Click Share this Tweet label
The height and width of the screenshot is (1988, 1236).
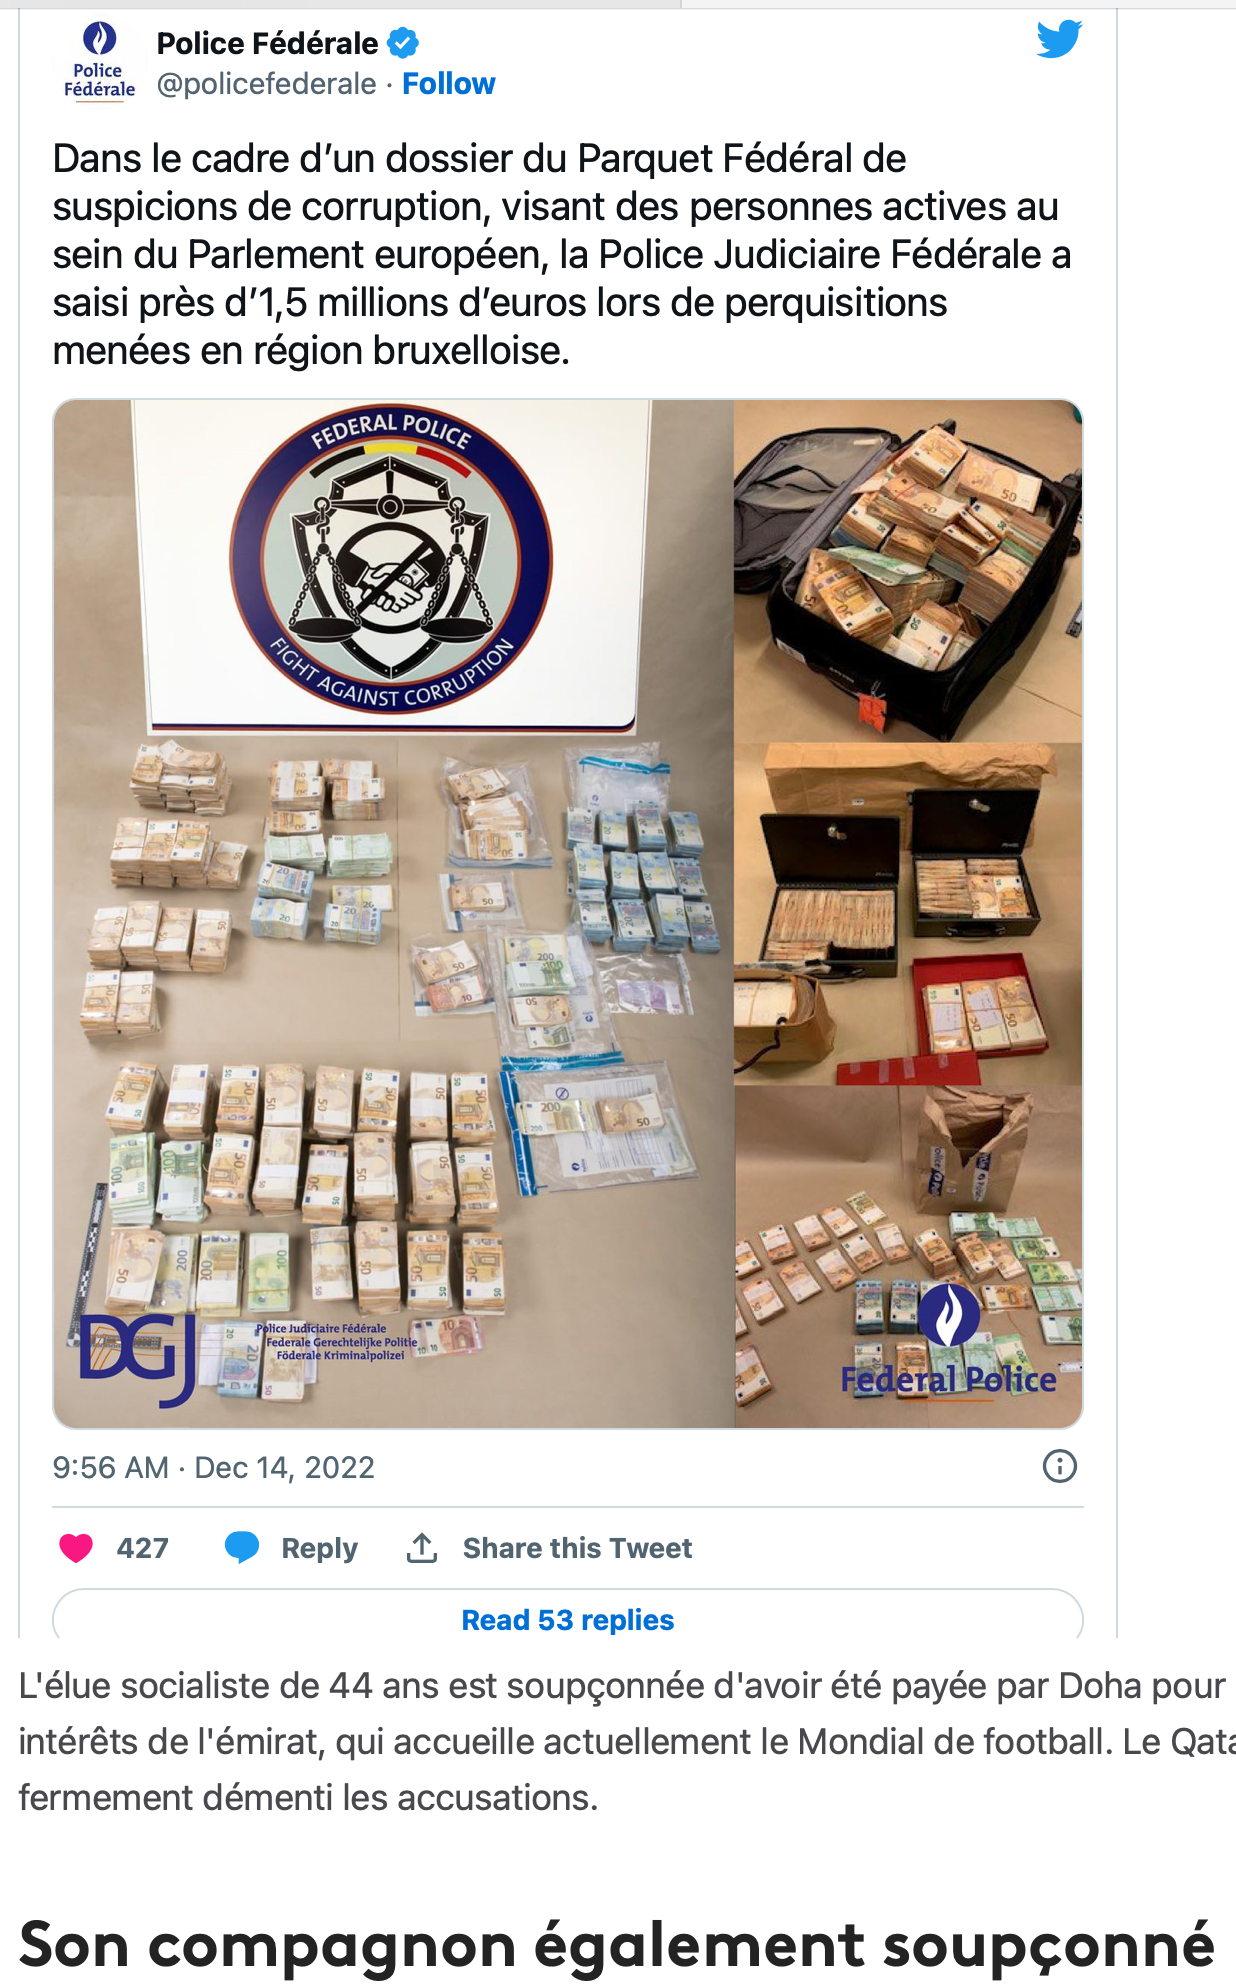[577, 1548]
